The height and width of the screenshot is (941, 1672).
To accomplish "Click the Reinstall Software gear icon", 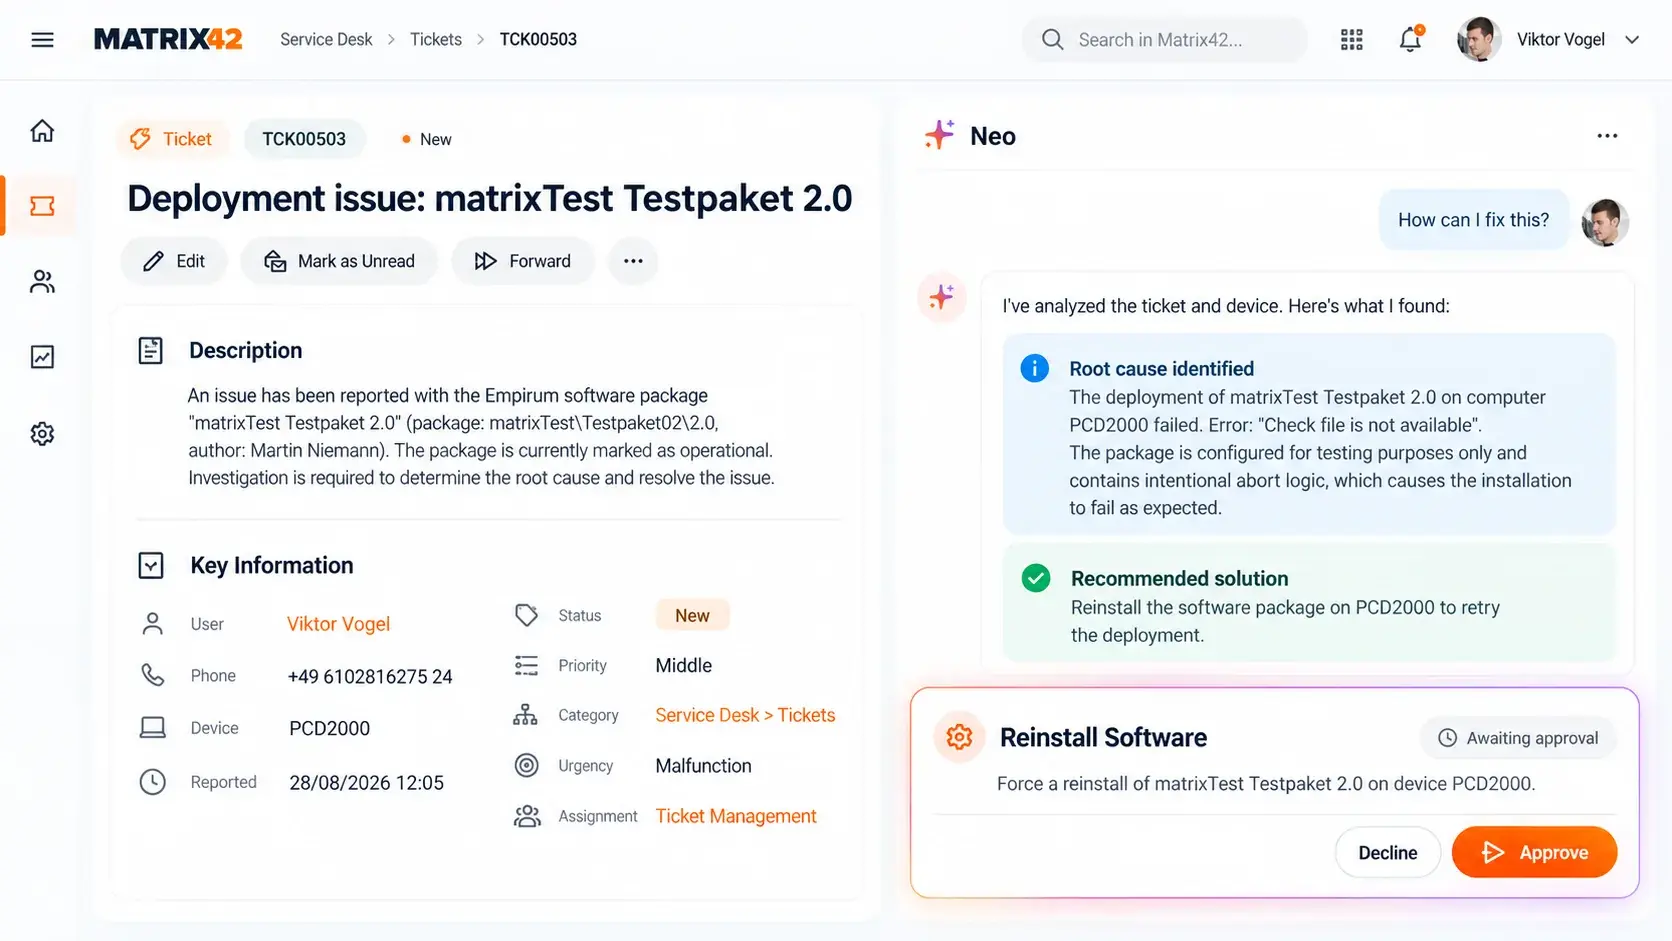I will pyautogui.click(x=959, y=737).
